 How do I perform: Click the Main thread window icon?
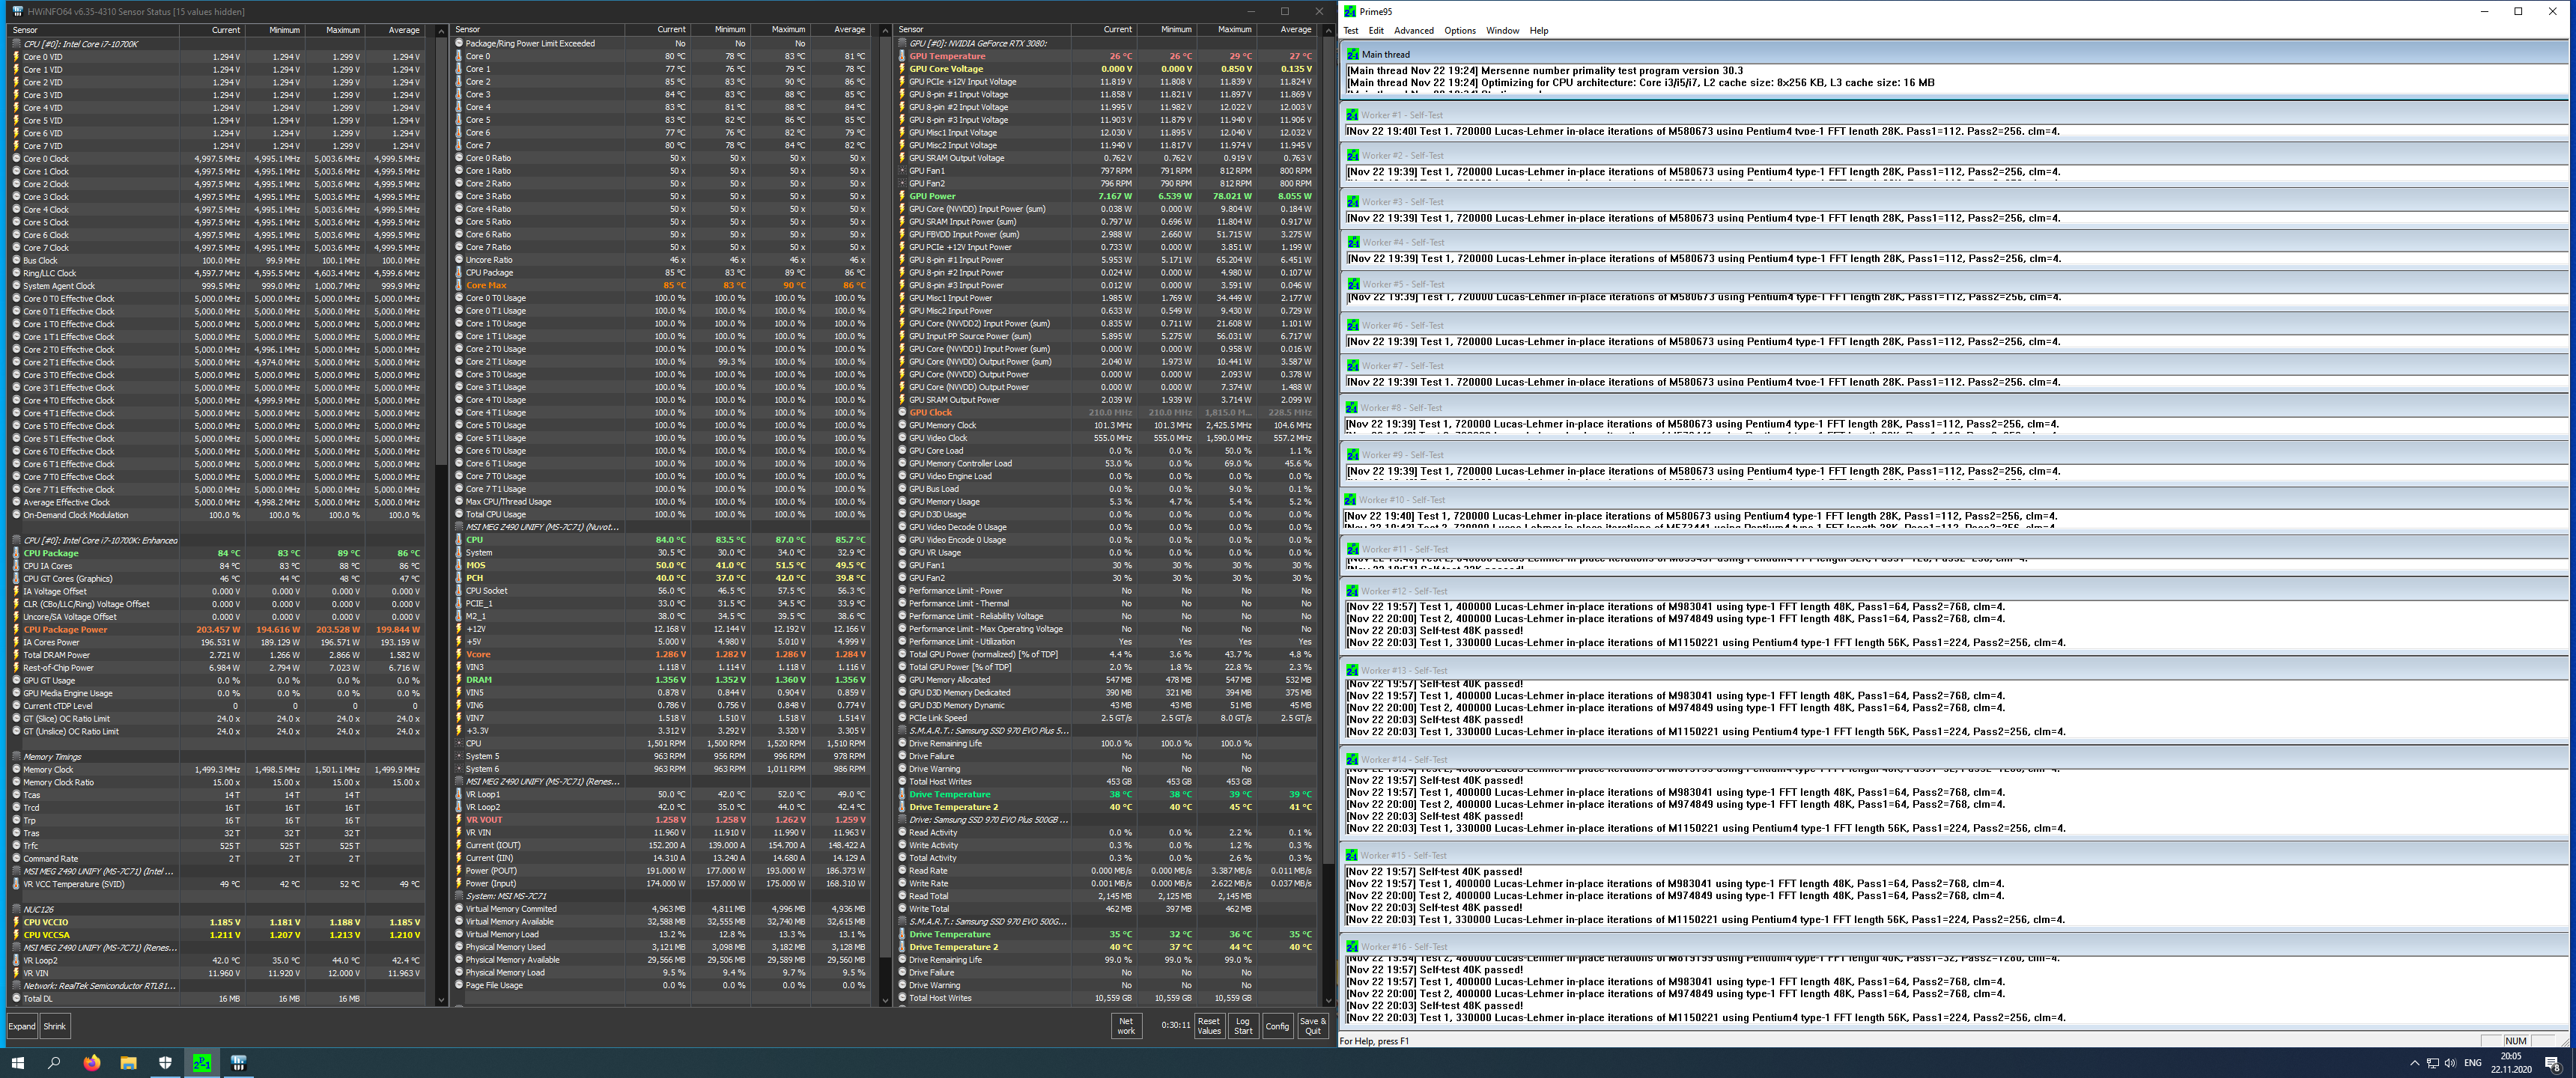(x=1352, y=54)
